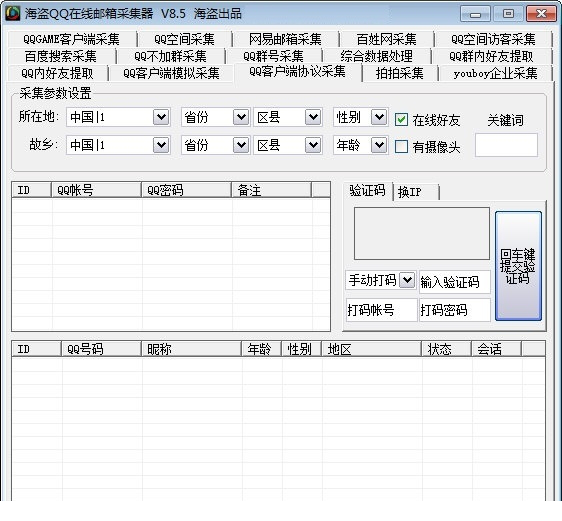Click the 关键词 input field

[x=506, y=145]
